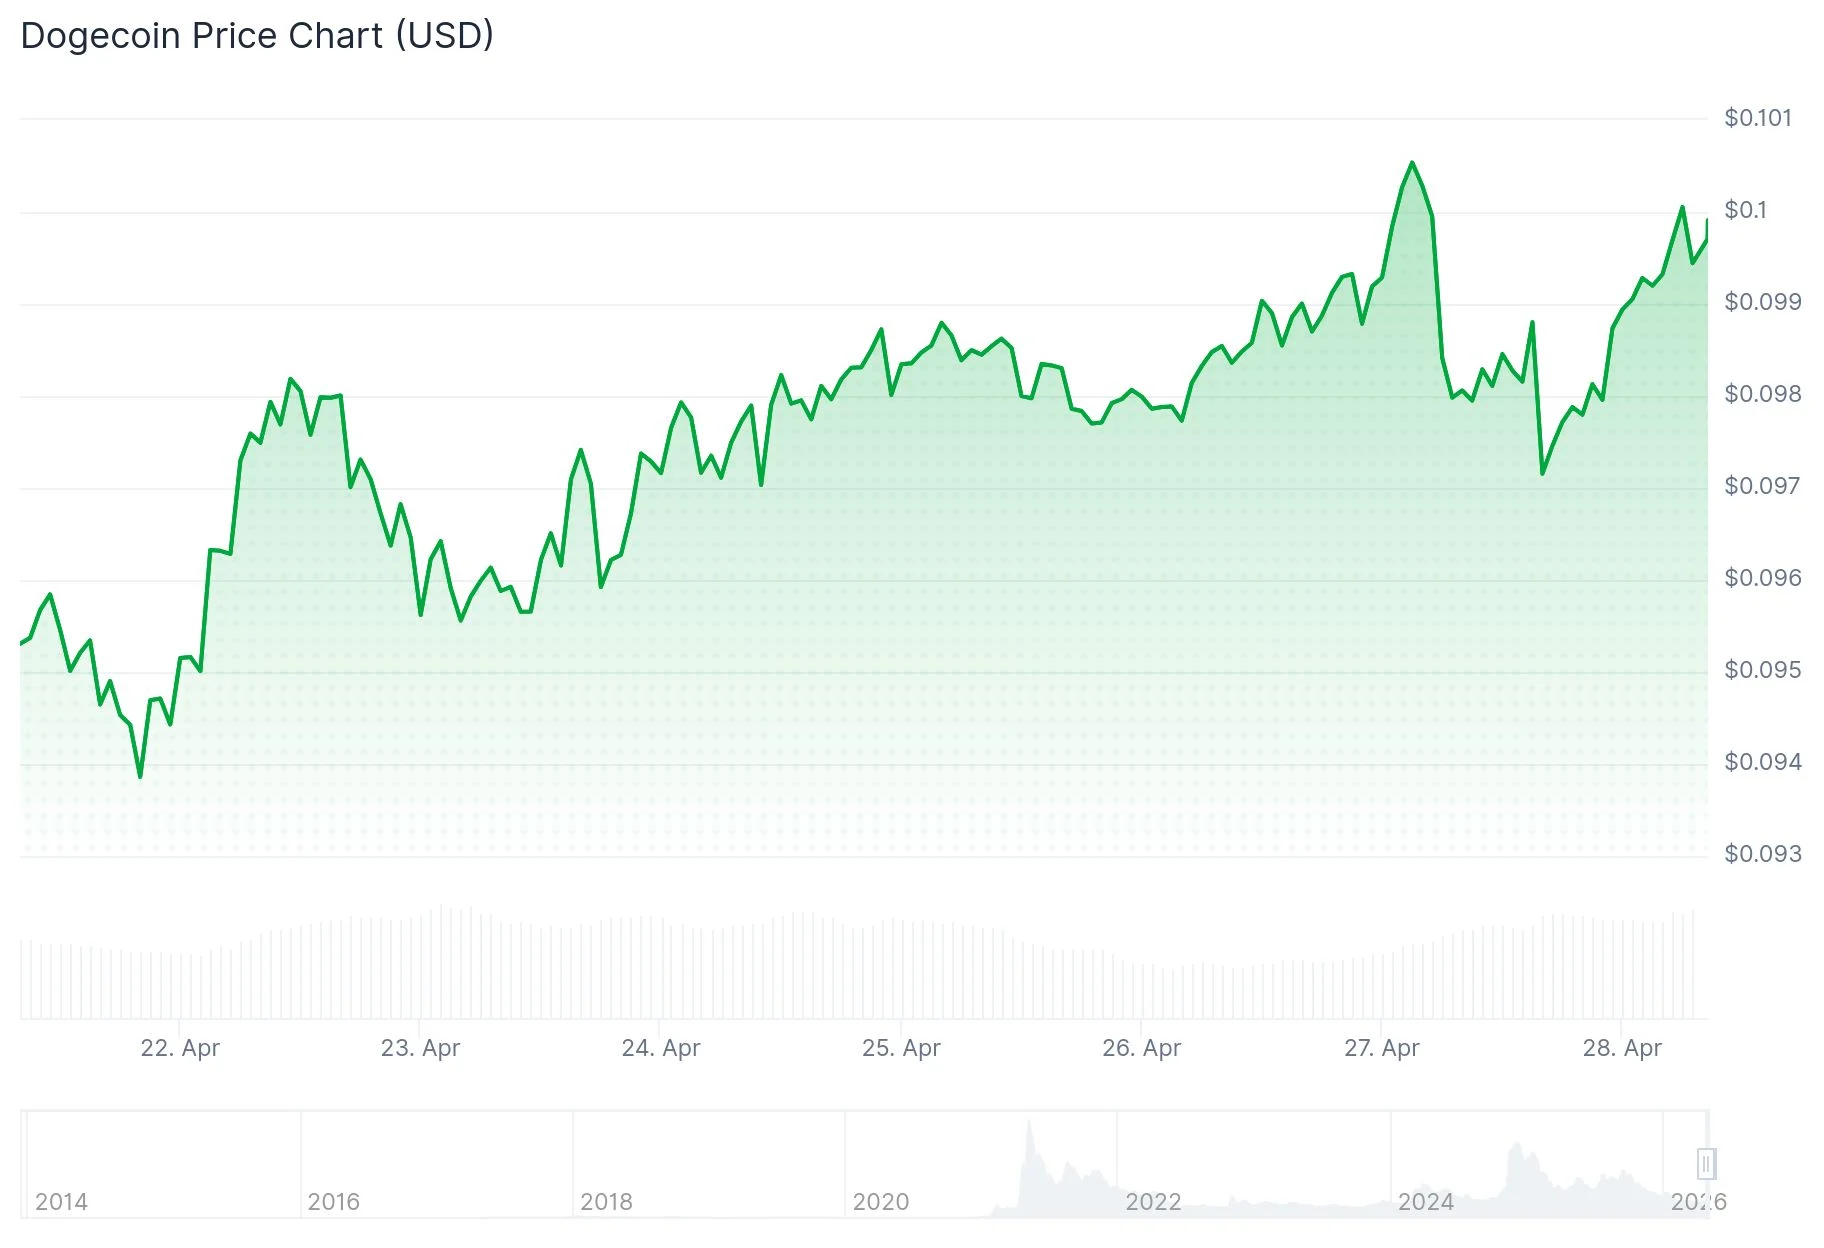The height and width of the screenshot is (1248, 1824).
Task: Click the 2018 label in navigator
Action: click(606, 1201)
